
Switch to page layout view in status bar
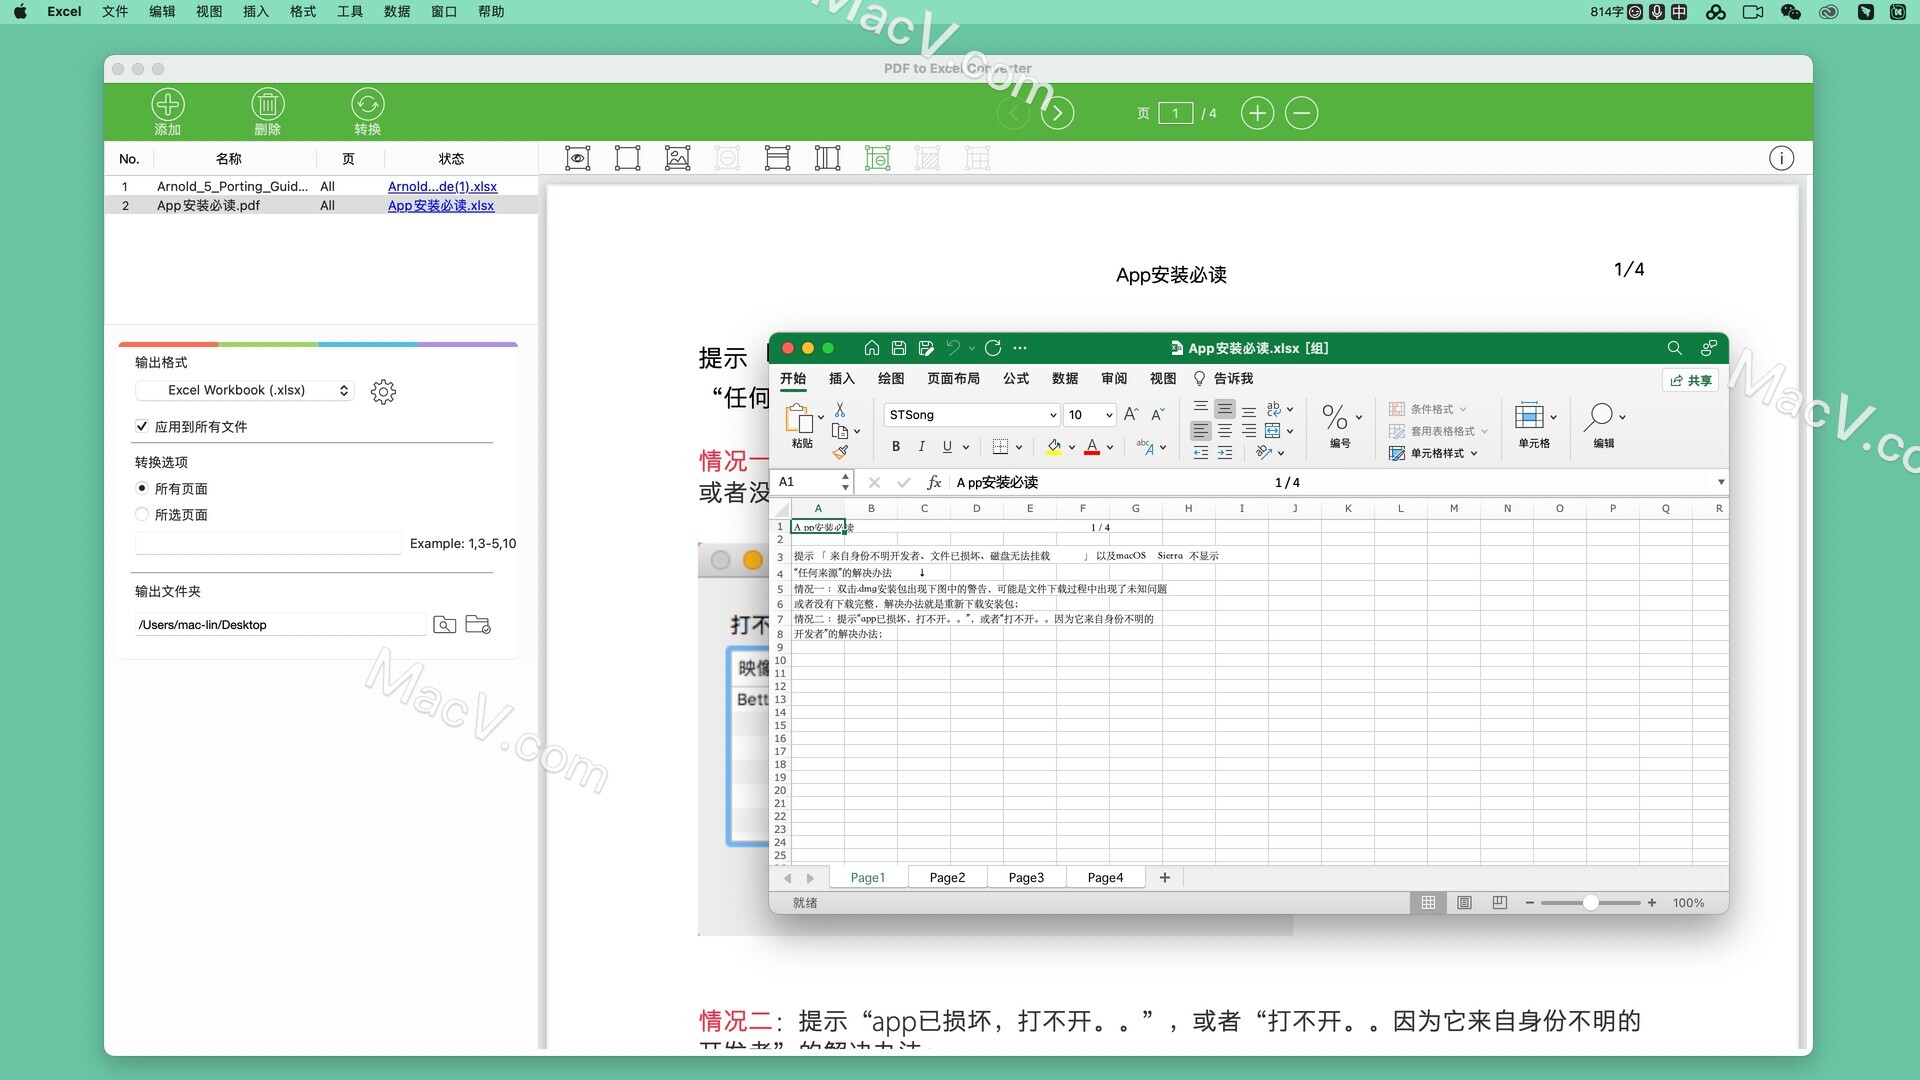pos(1464,903)
